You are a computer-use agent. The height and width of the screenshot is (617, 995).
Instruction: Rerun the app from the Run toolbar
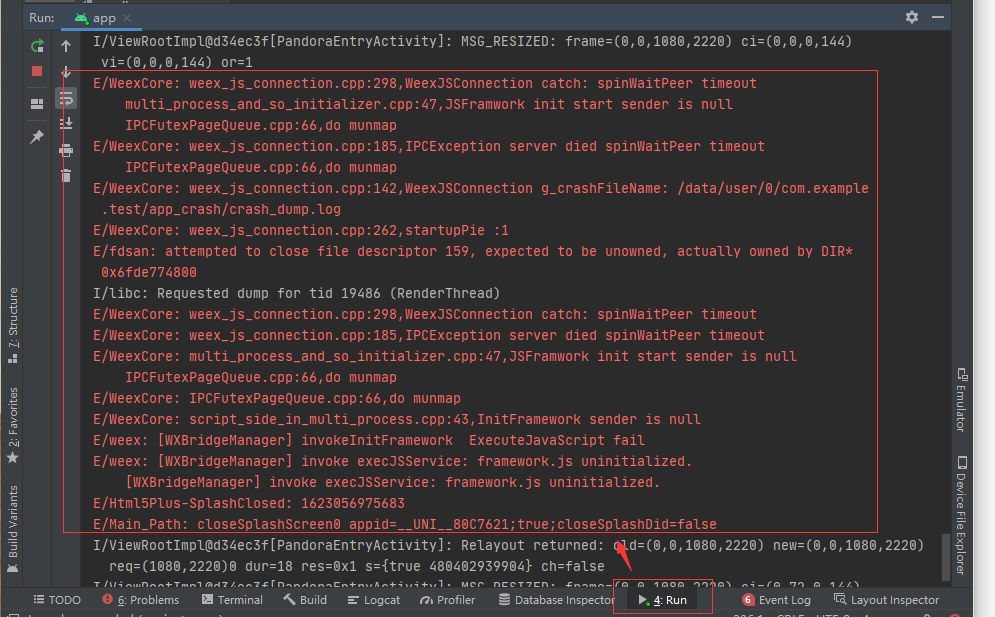pos(37,46)
